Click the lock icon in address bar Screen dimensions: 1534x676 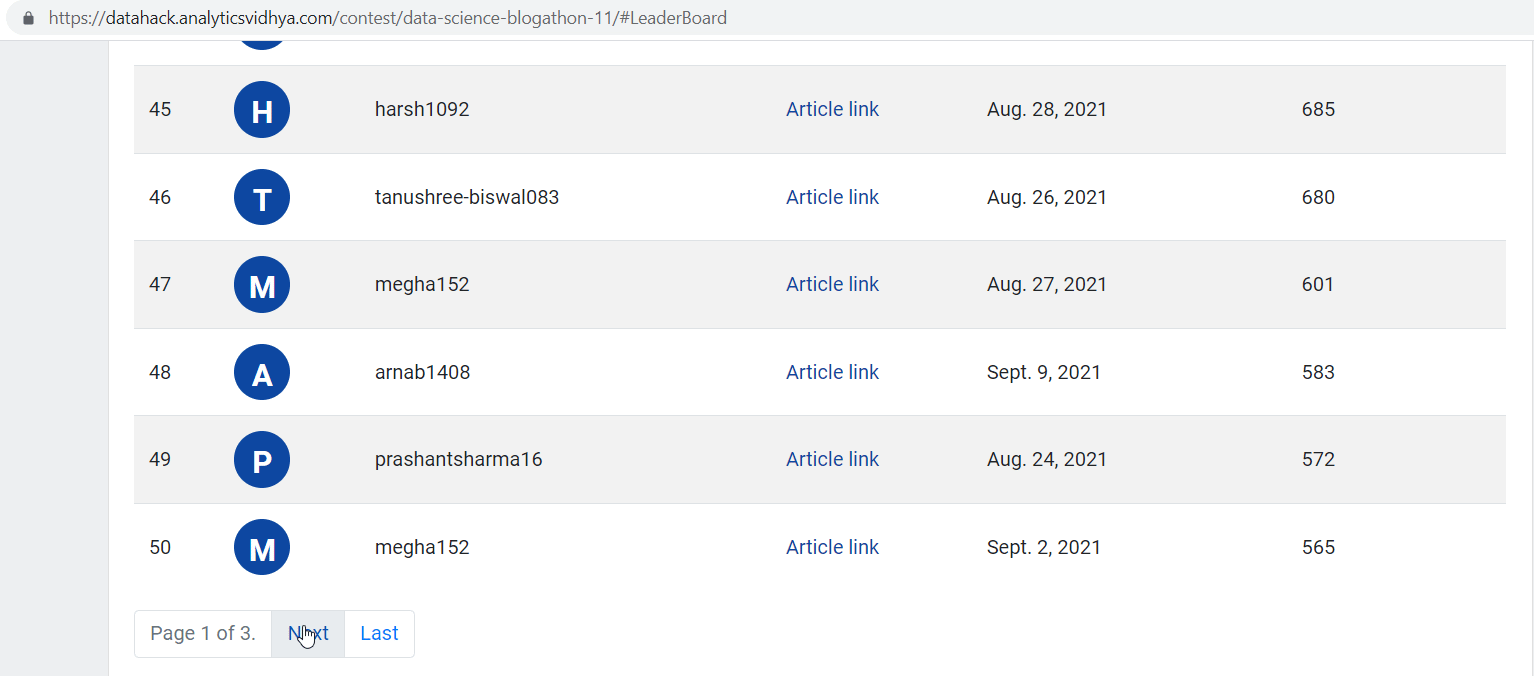[x=28, y=18]
